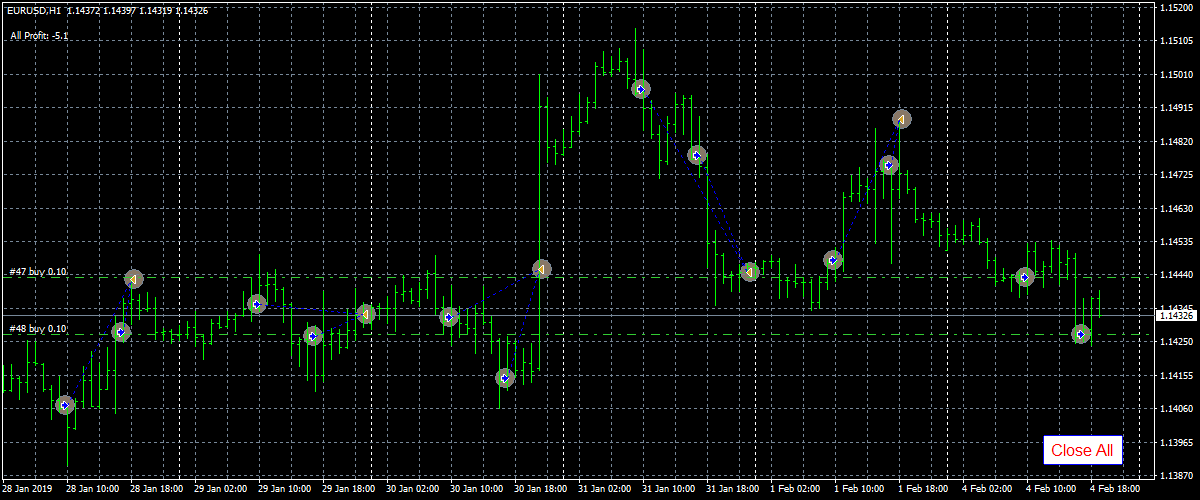Click the current price tag 1.14326
Image resolution: width=1200 pixels, height=500 pixels.
pos(1176,316)
